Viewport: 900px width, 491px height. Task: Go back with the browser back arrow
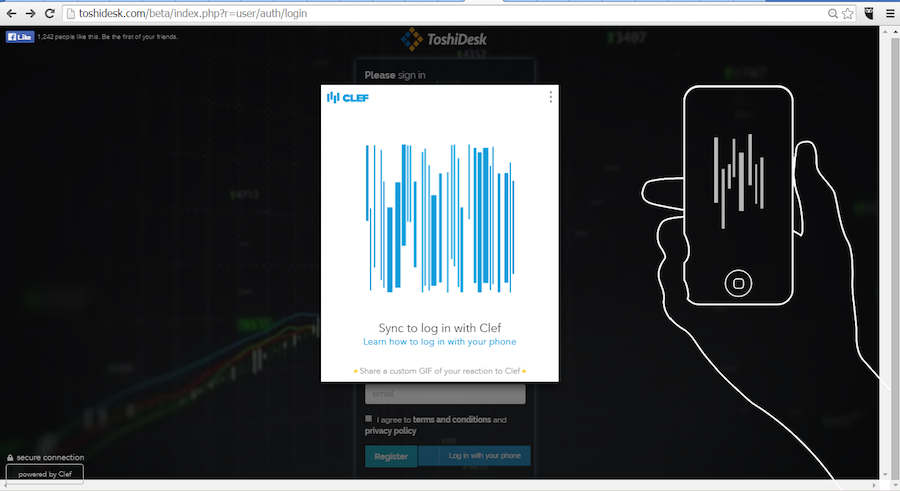pyautogui.click(x=11, y=13)
